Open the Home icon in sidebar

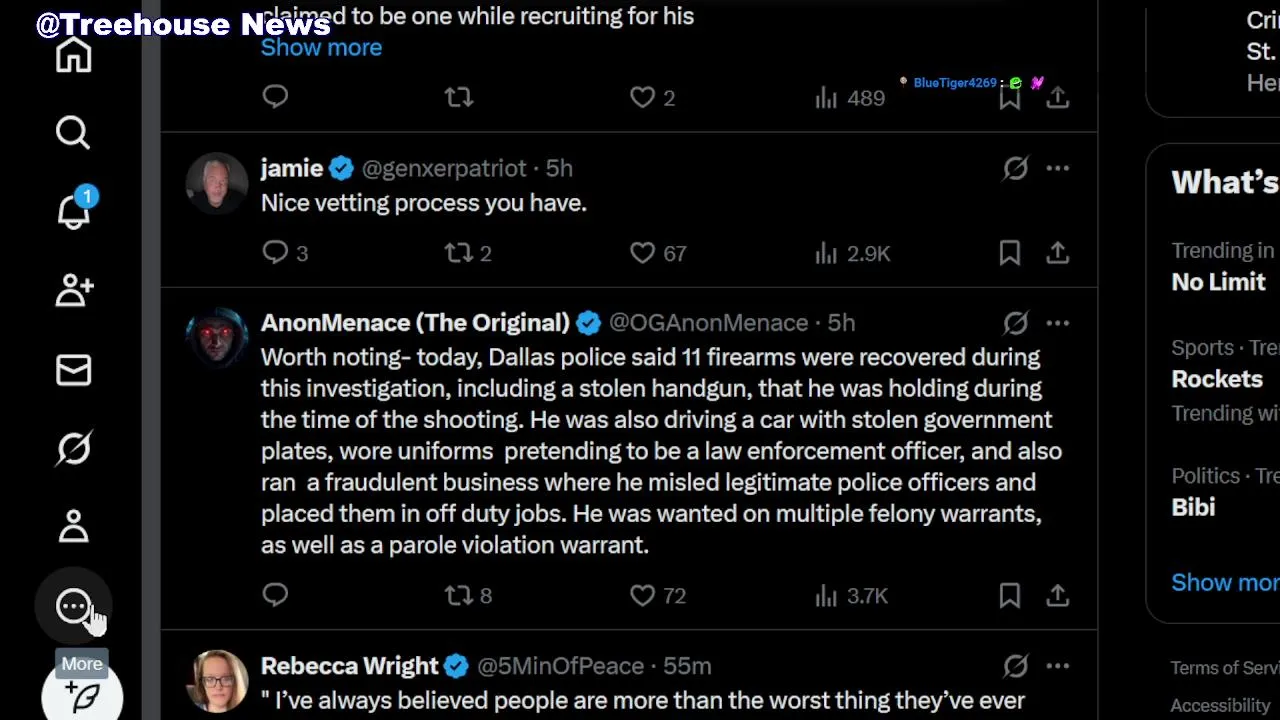[x=73, y=55]
